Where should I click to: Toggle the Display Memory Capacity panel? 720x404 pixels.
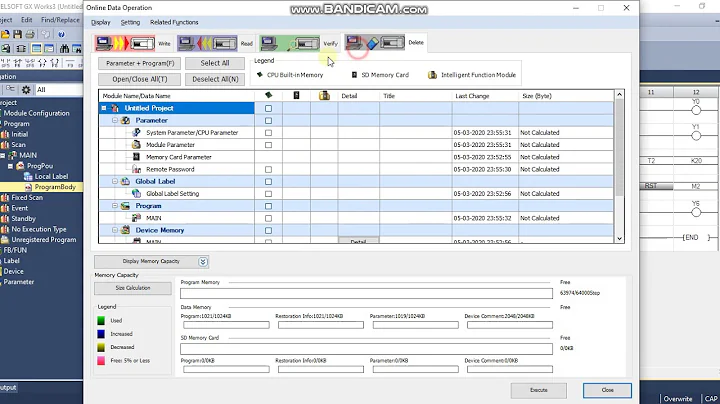tap(151, 262)
